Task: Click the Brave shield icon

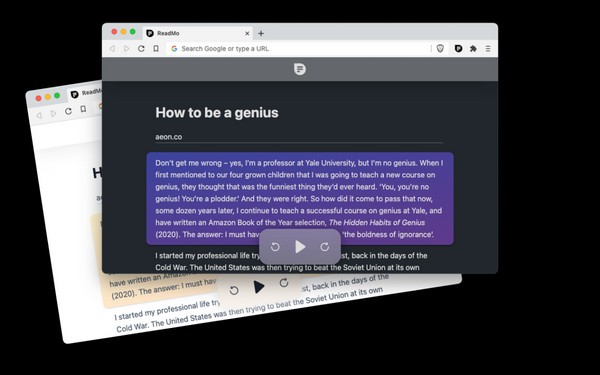Action: click(x=440, y=49)
